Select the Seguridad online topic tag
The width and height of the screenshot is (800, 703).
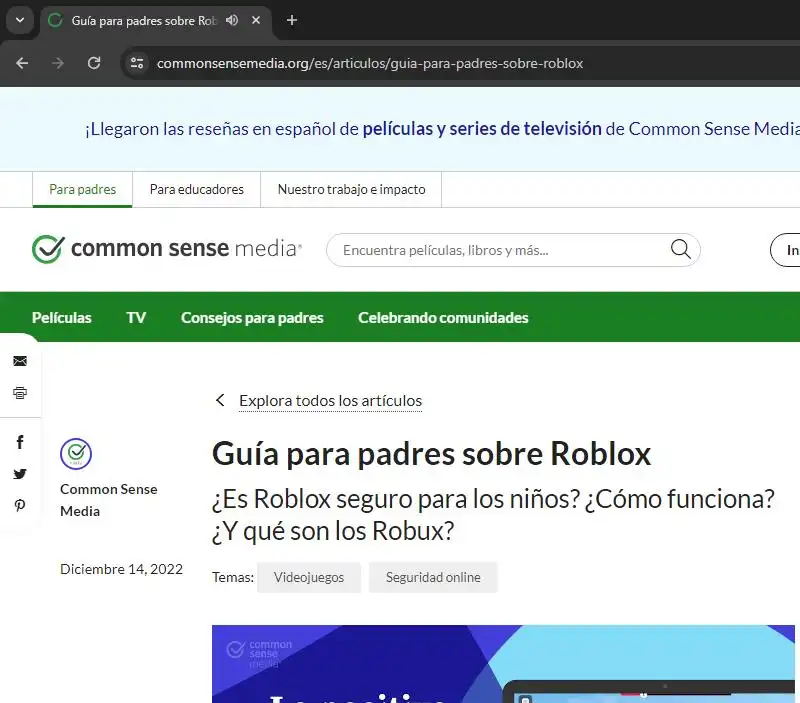pos(433,577)
